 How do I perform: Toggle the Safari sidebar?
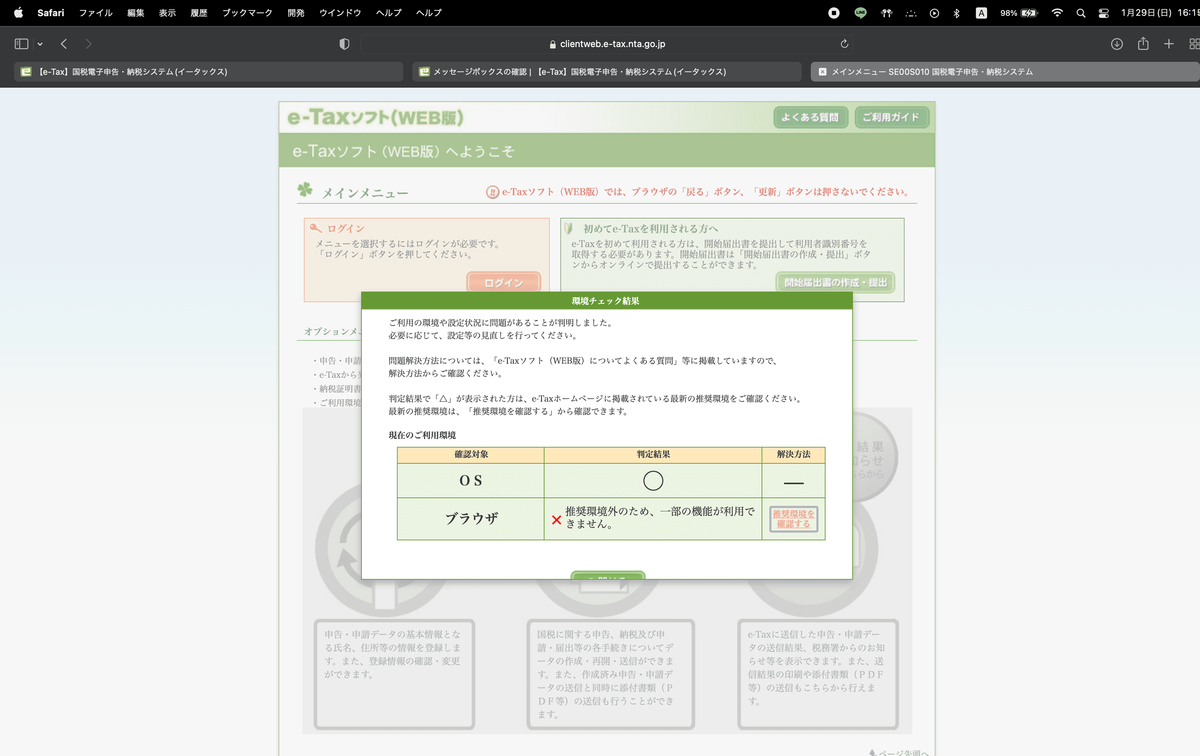tap(21, 44)
